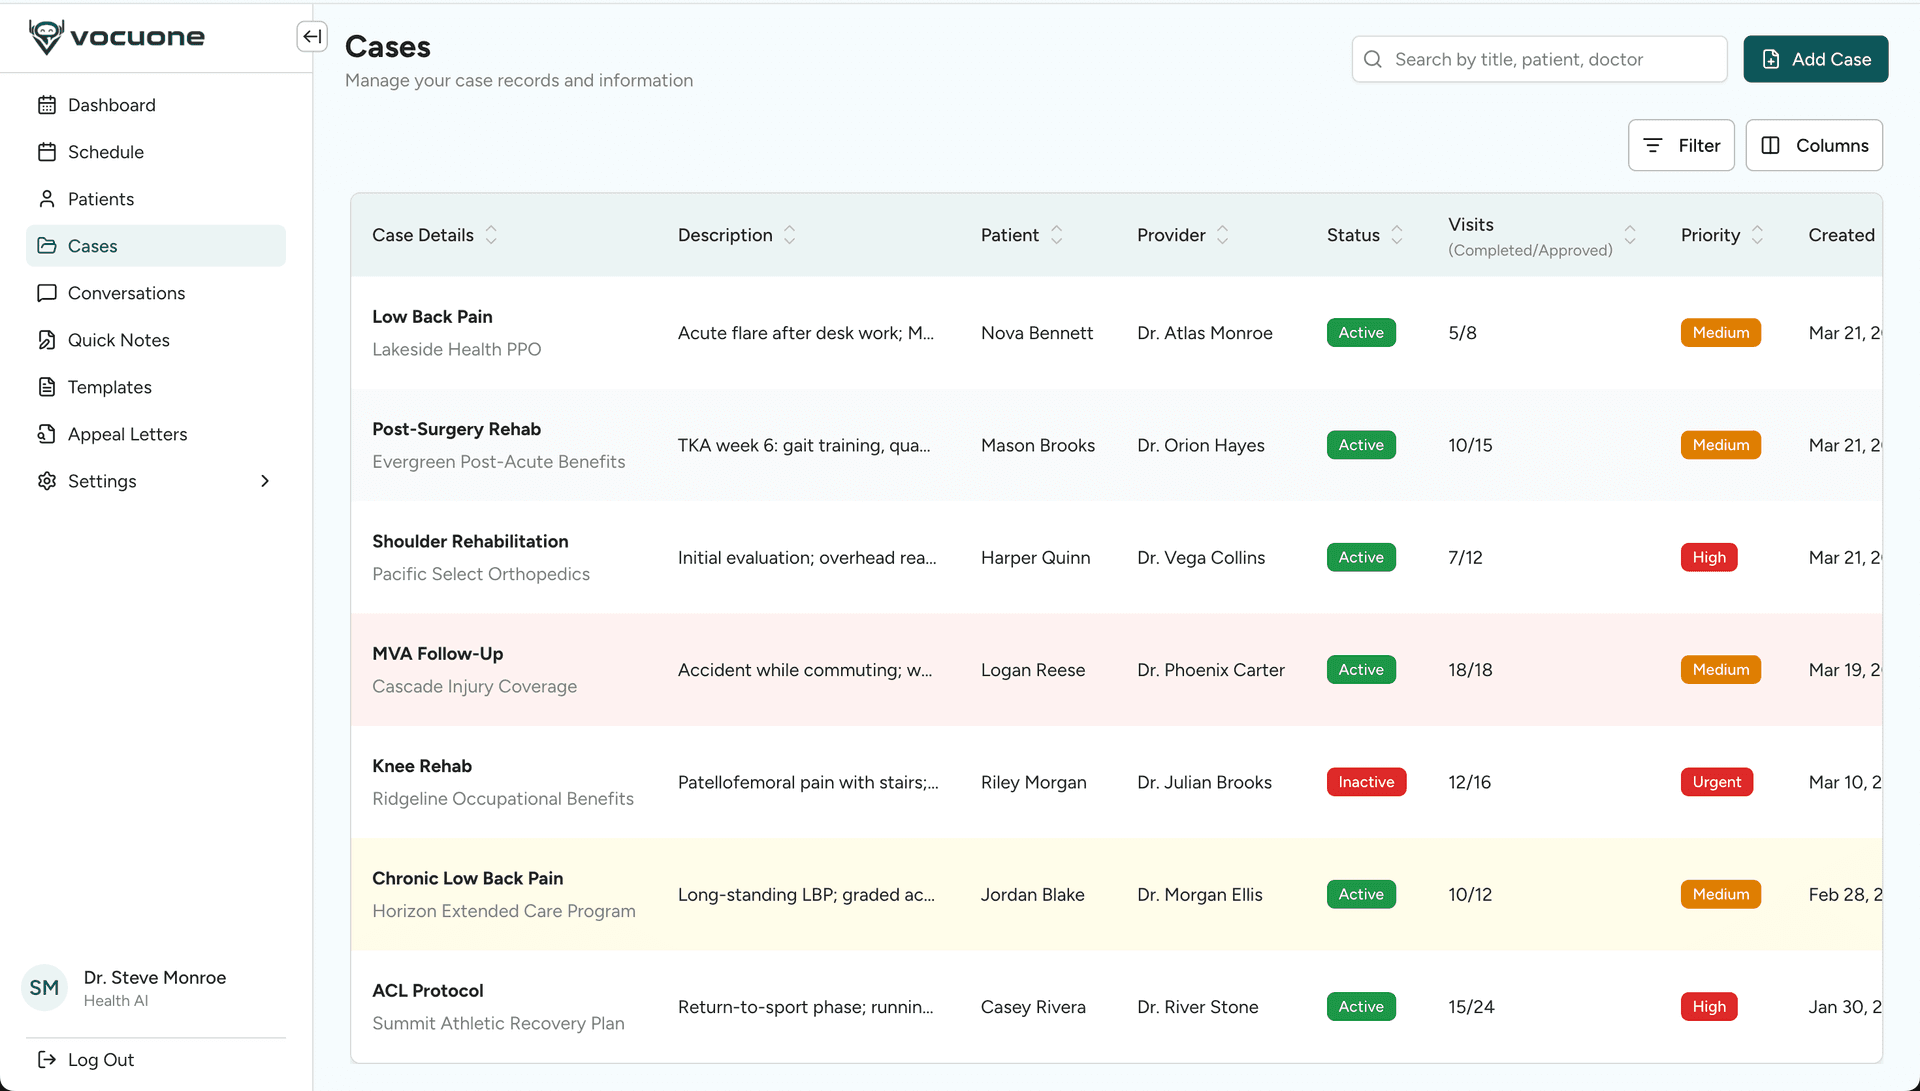Sort cases by the Status column arrows
Screen dimensions: 1920x1091
tap(1397, 235)
